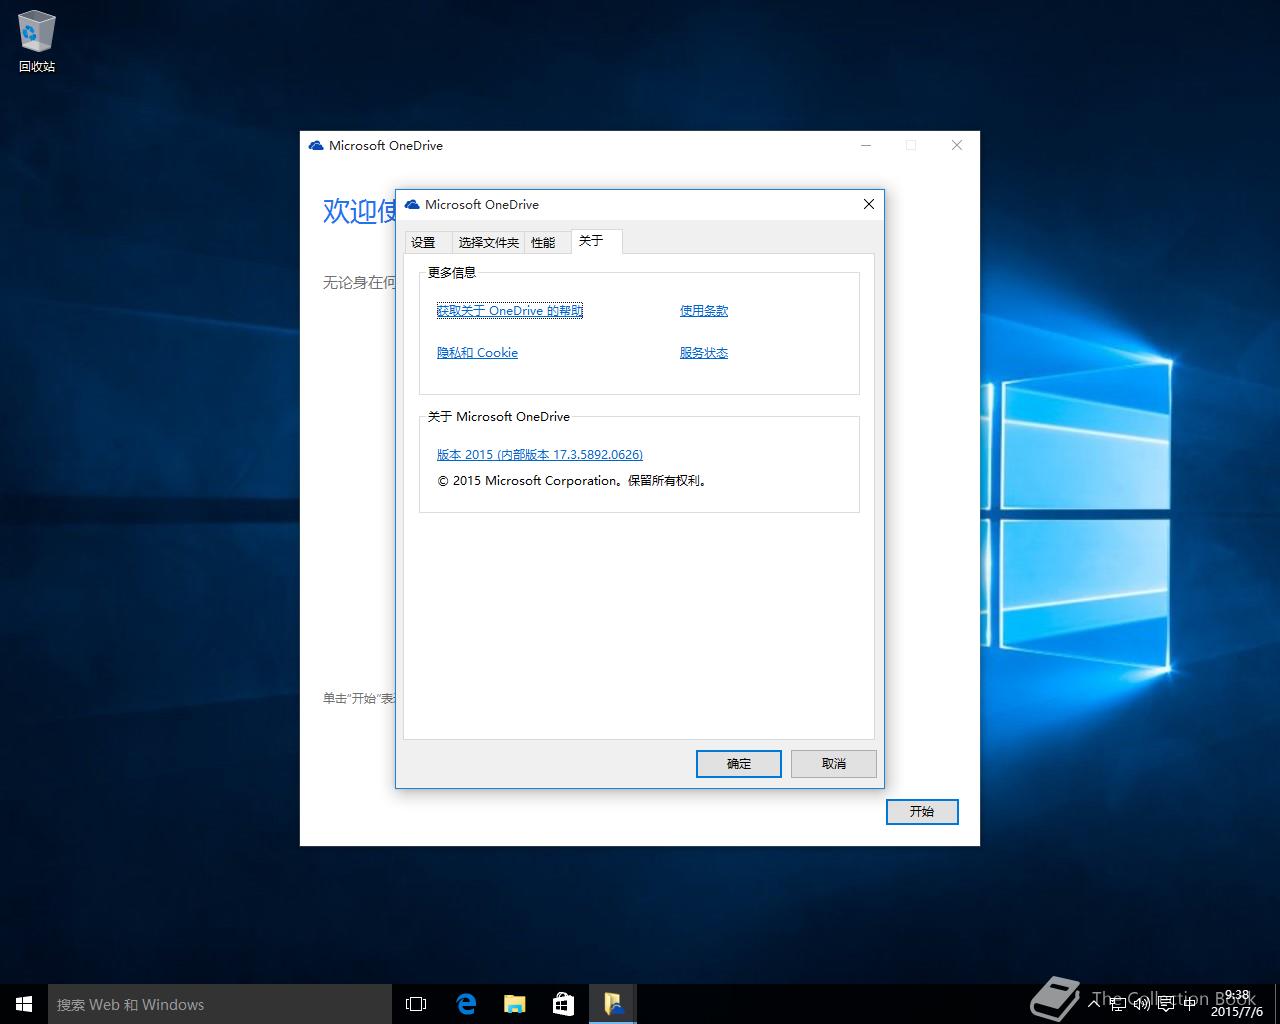Click the version 17.3.5892.0626 link

tap(540, 455)
